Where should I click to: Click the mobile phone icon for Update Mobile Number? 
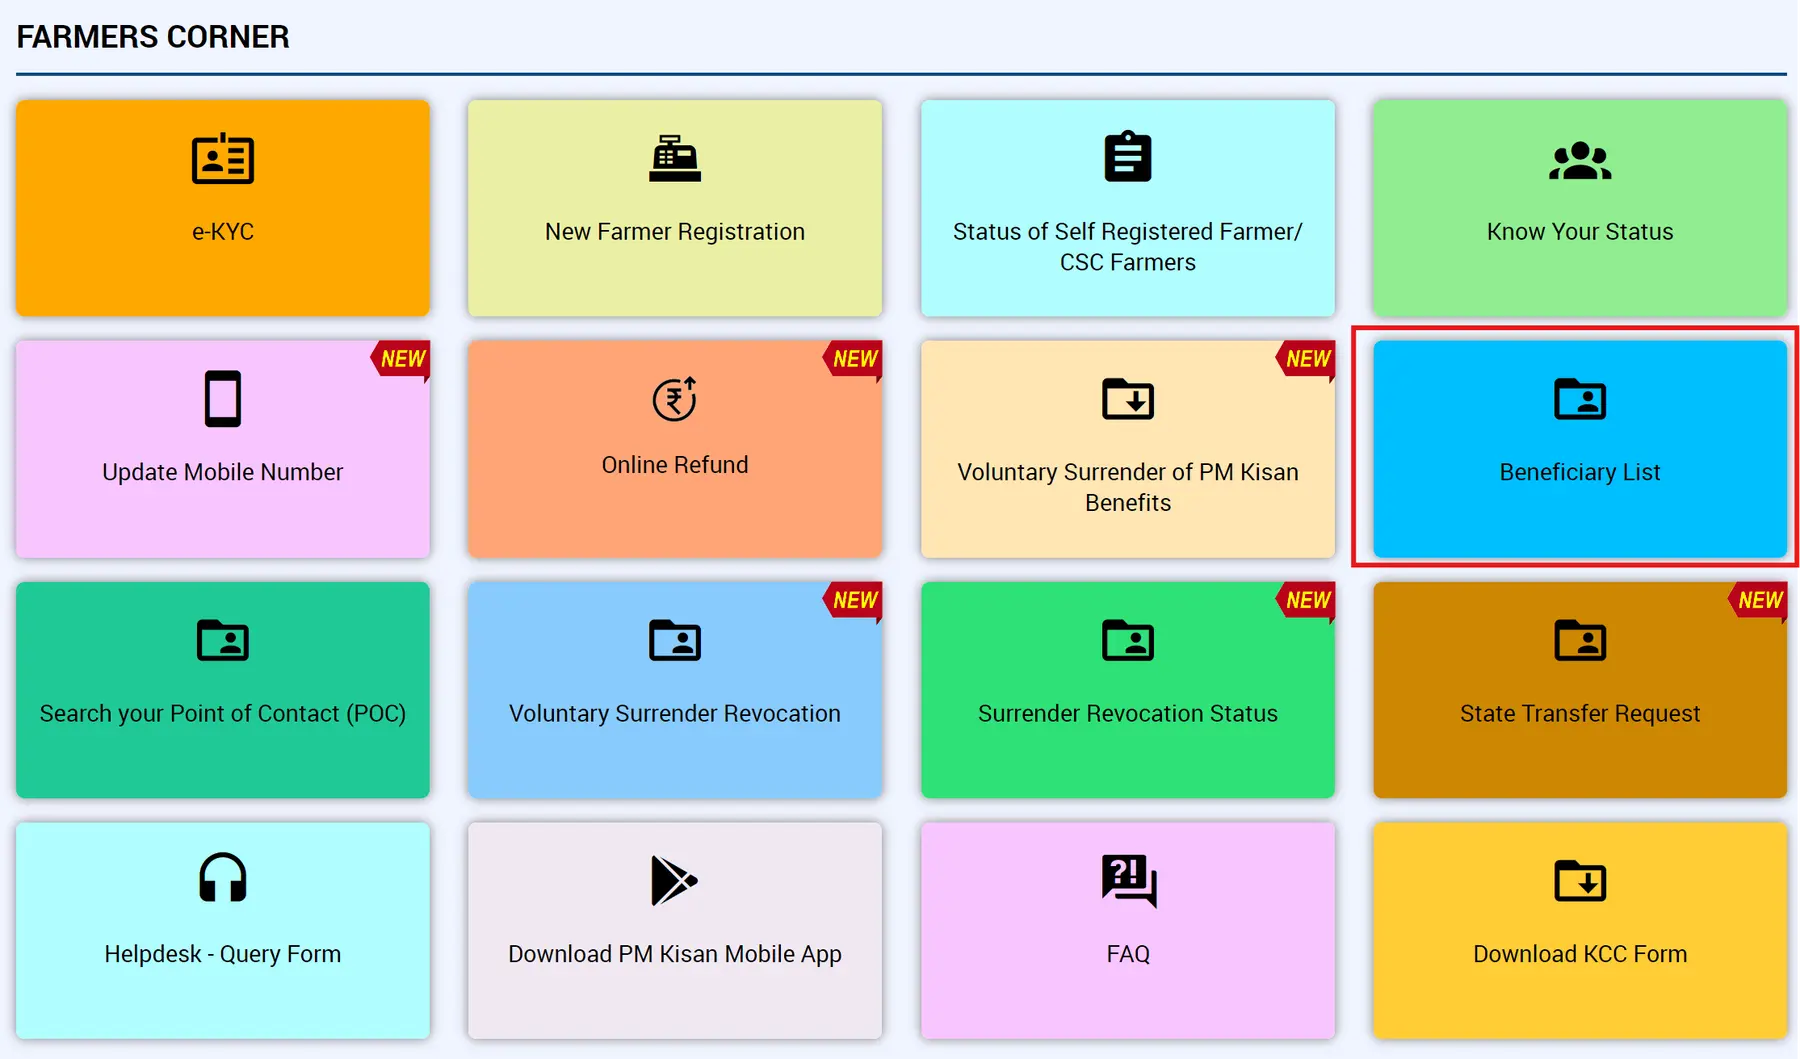tap(222, 399)
